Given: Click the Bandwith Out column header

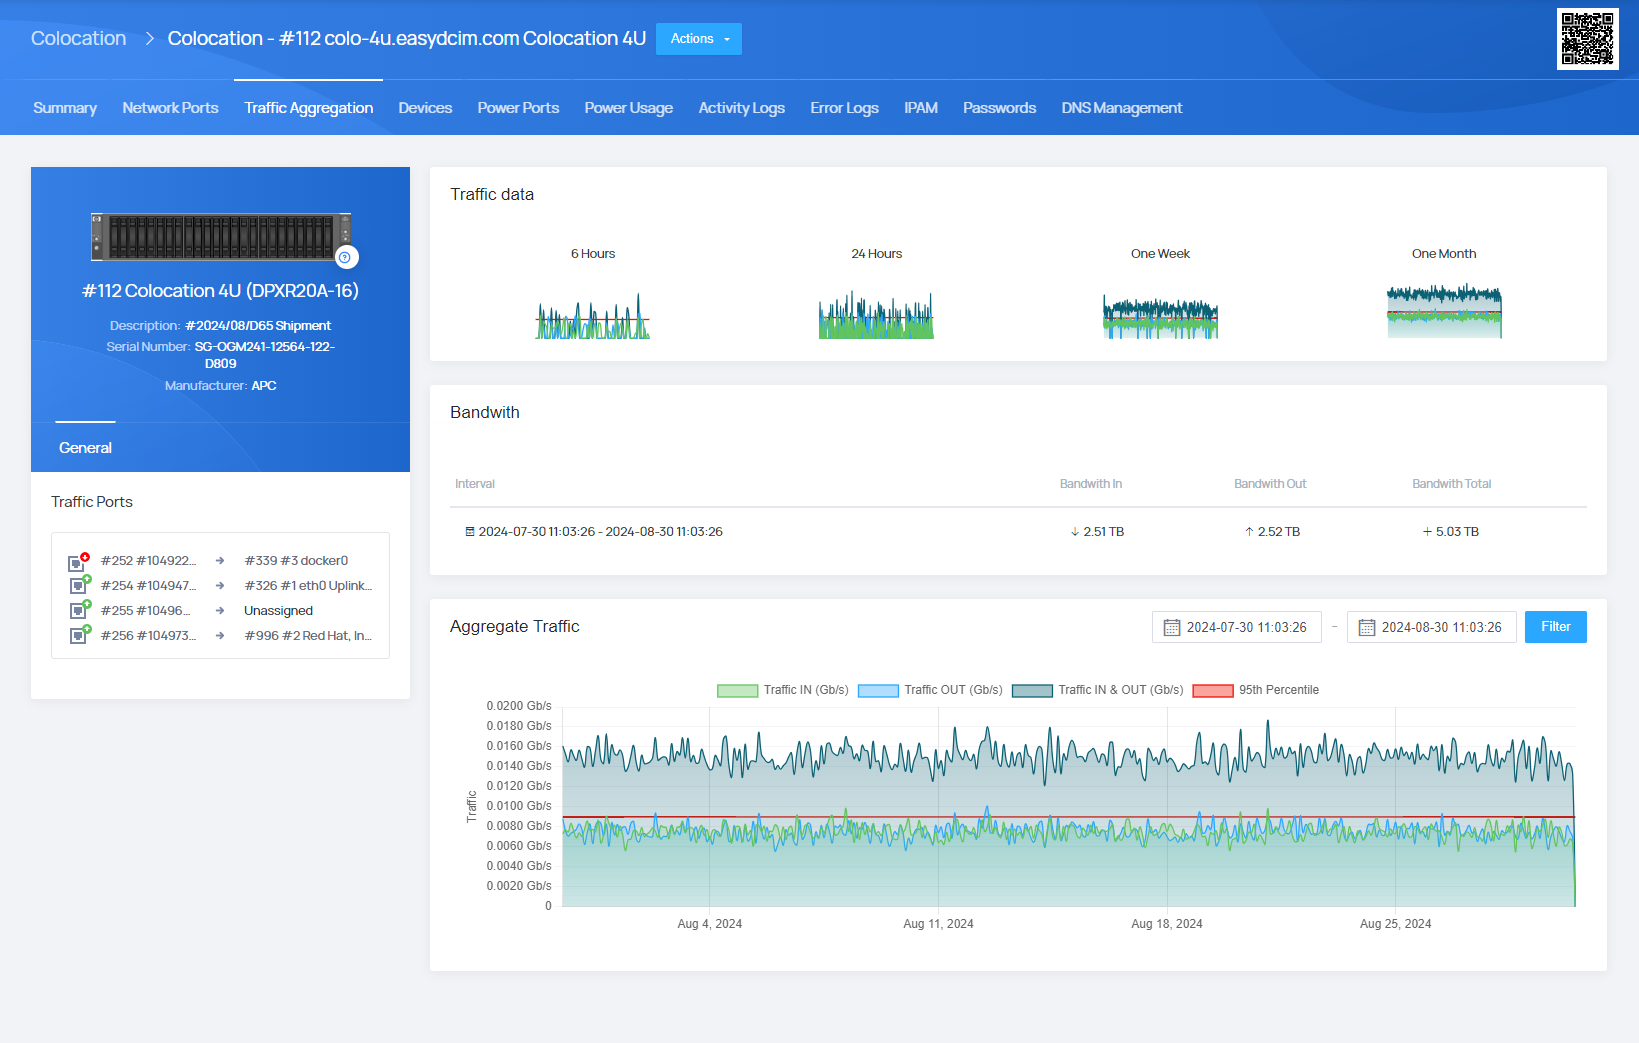Looking at the screenshot, I should (x=1270, y=484).
